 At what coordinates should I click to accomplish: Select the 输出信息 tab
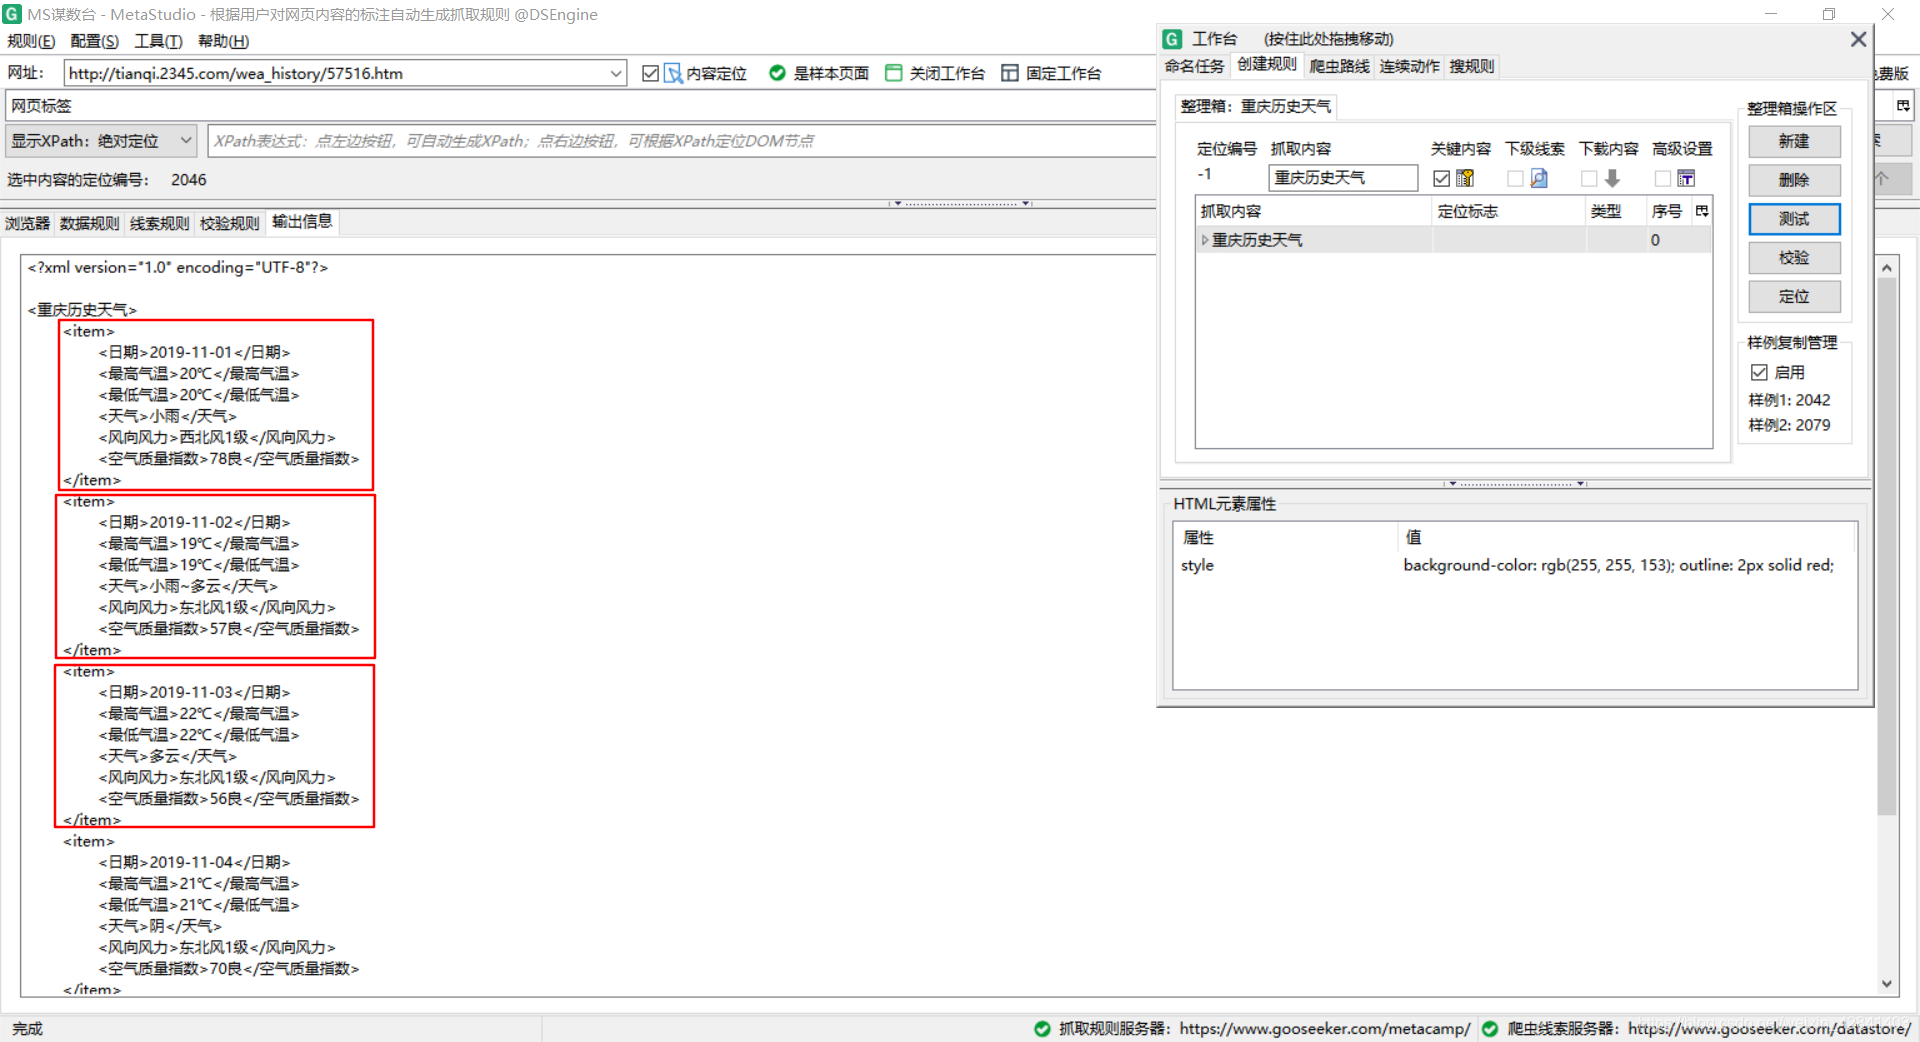[x=302, y=222]
